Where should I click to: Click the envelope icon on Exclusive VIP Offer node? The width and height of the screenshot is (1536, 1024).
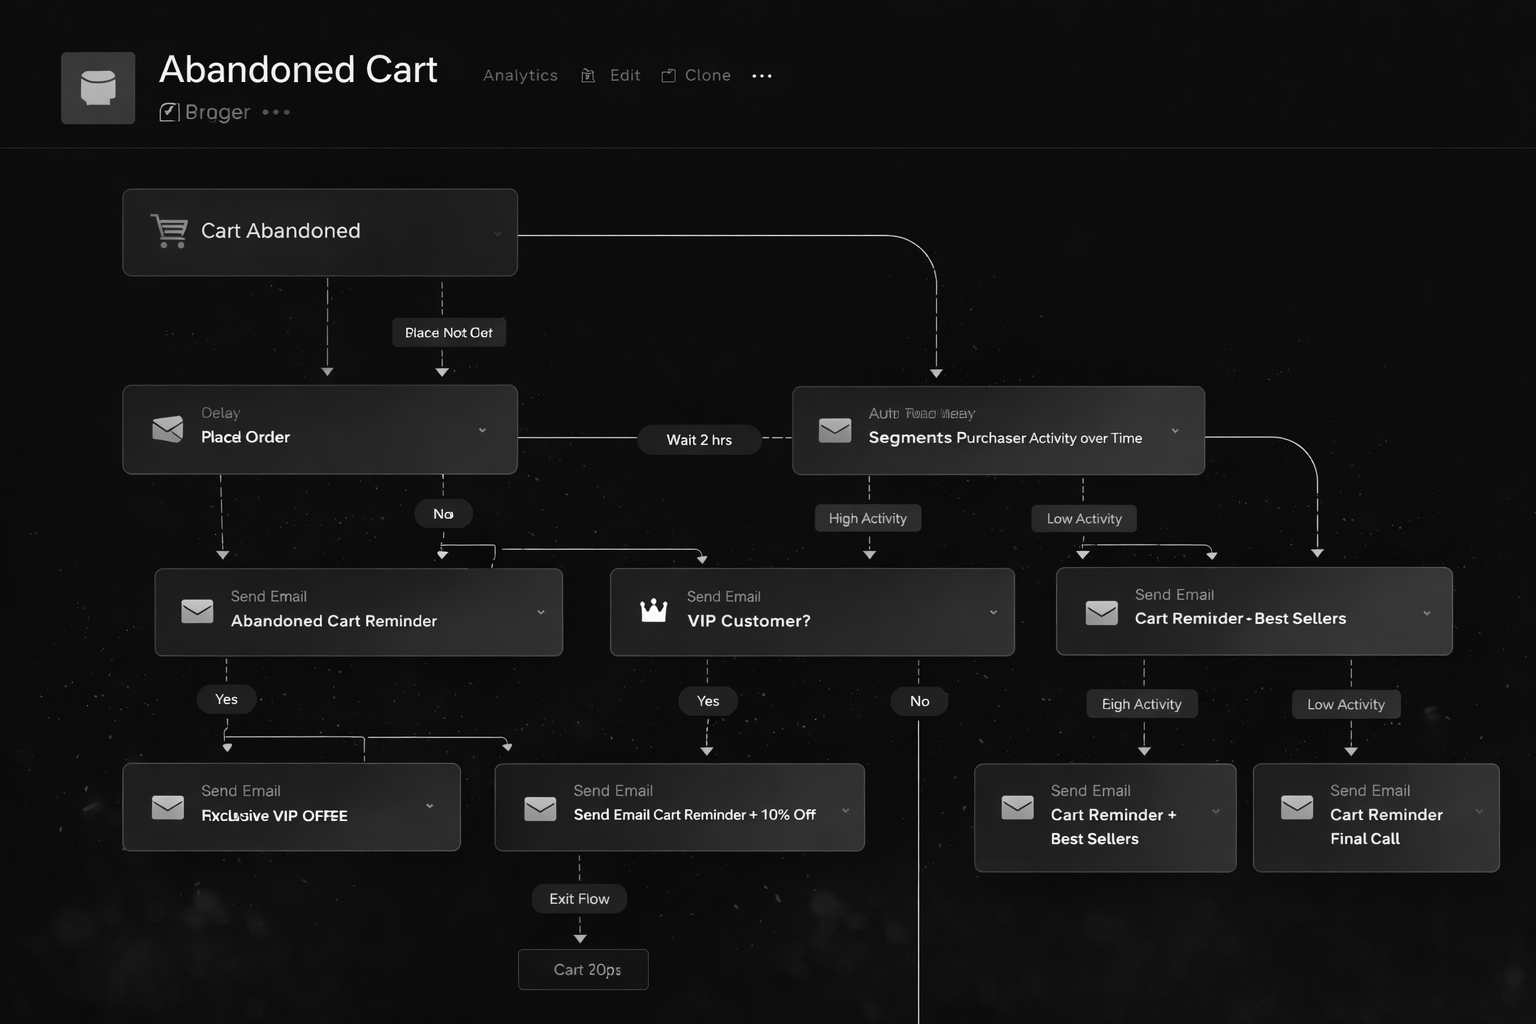167,806
